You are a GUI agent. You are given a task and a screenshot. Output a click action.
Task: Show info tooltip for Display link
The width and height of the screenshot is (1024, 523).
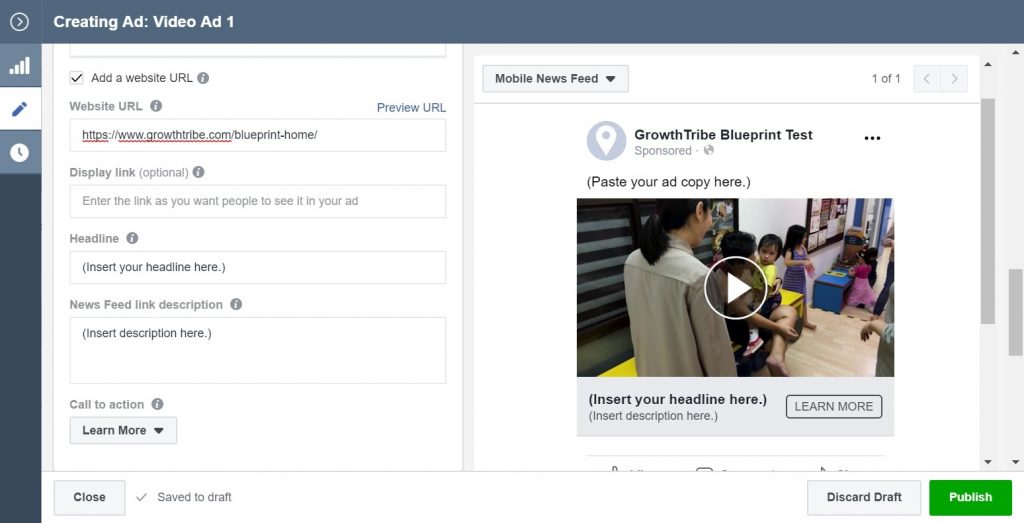point(199,172)
